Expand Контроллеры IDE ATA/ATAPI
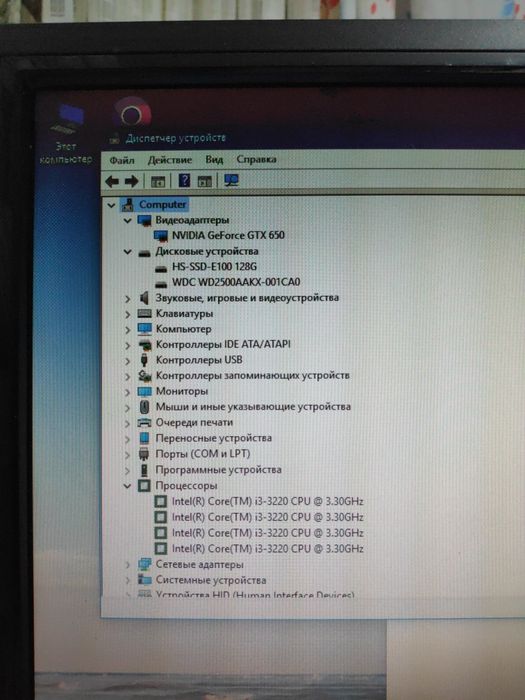 tap(128, 346)
